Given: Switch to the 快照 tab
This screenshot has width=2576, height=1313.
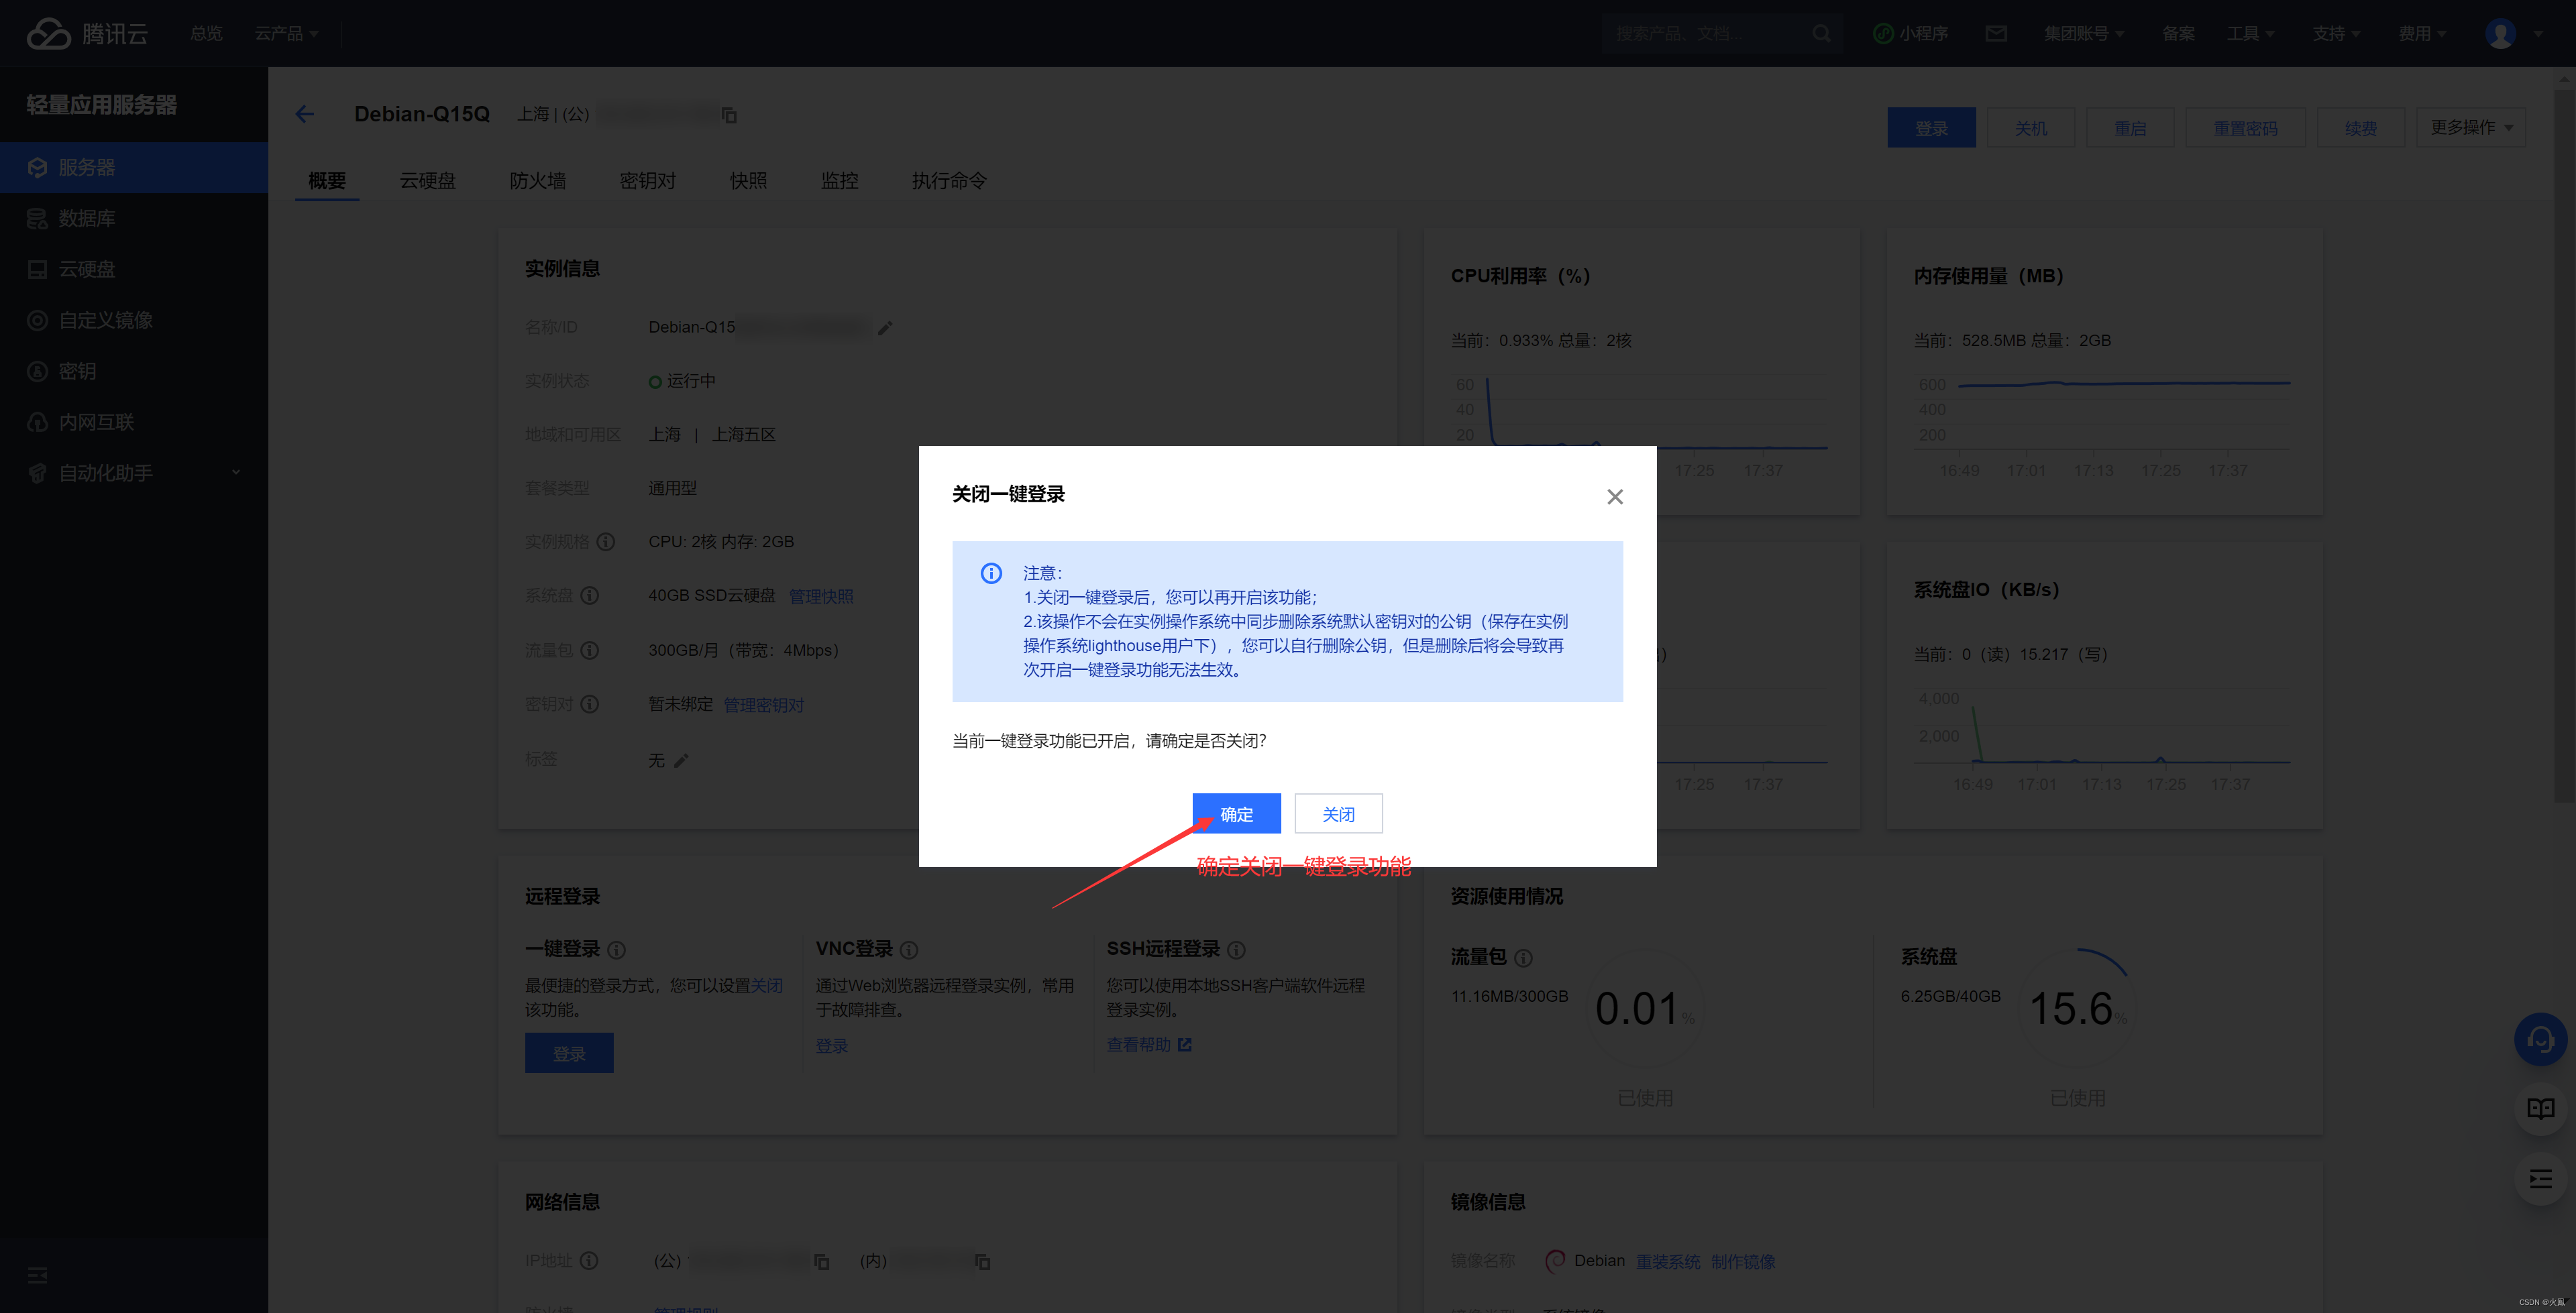Looking at the screenshot, I should tap(748, 181).
